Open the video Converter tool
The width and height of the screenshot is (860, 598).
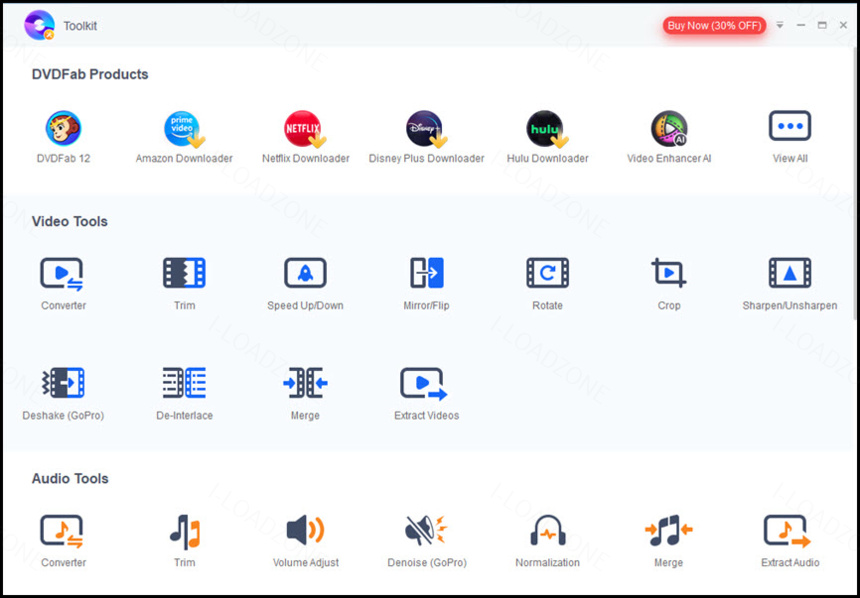point(62,274)
